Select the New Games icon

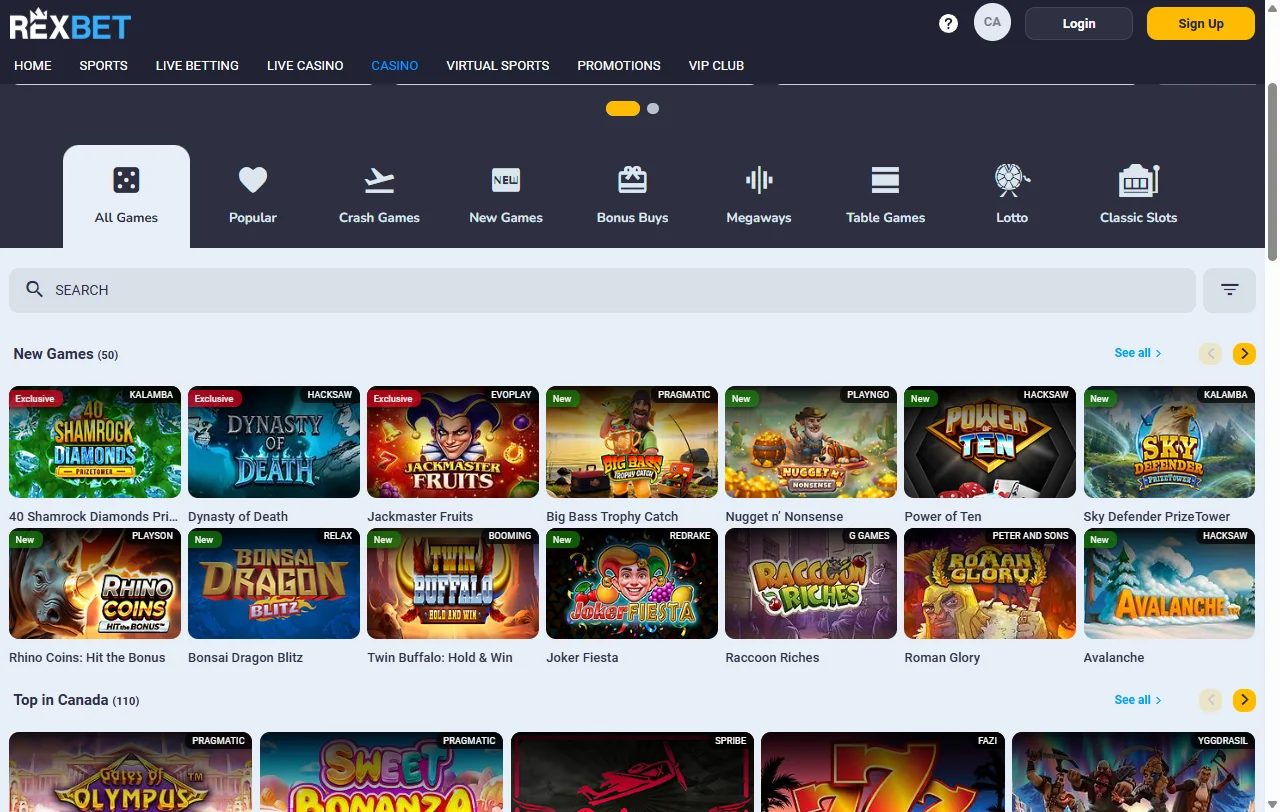(506, 180)
